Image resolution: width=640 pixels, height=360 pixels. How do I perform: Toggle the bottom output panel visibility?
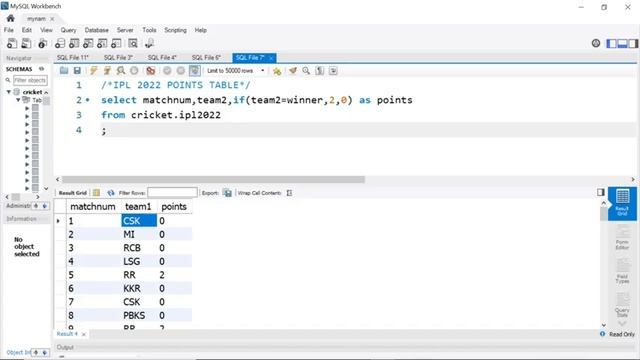(622, 43)
